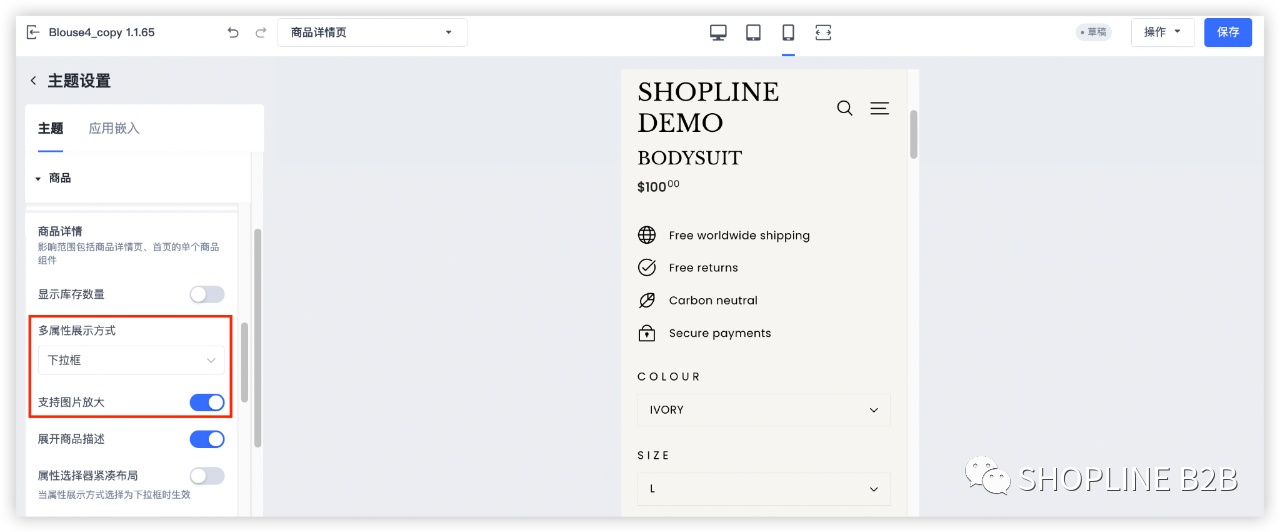This screenshot has width=1280, height=532.
Task: Toggle 显示库存数量 switch
Action: (207, 294)
